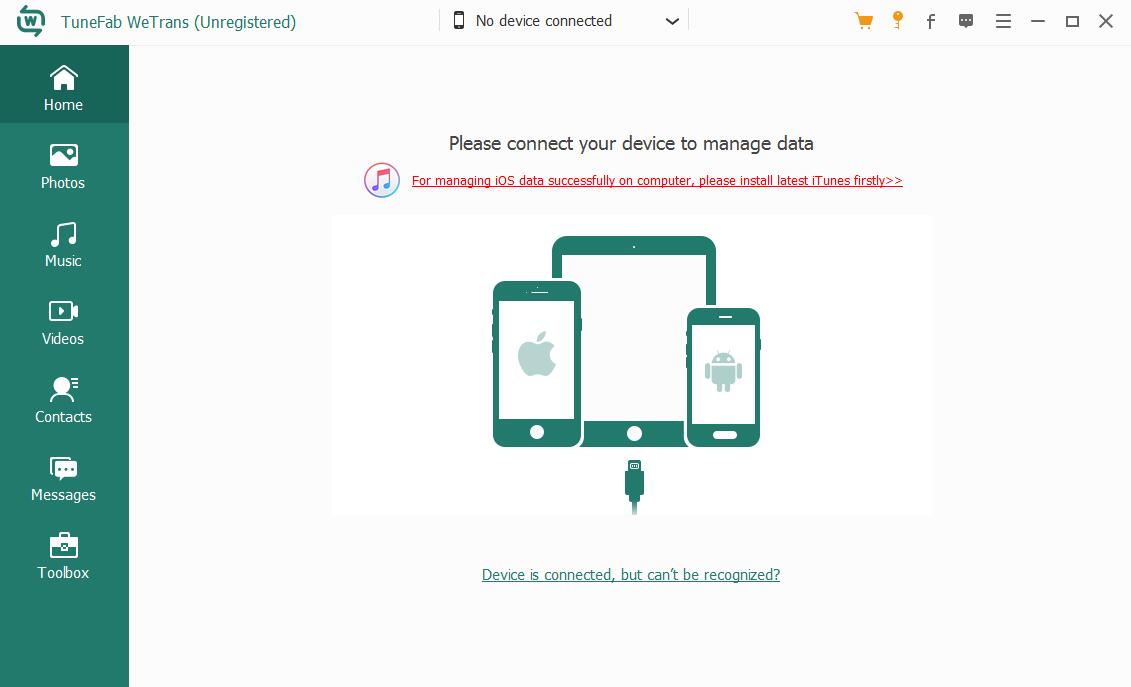Open the install latest iTunes link
This screenshot has width=1131, height=687.
tap(656, 181)
